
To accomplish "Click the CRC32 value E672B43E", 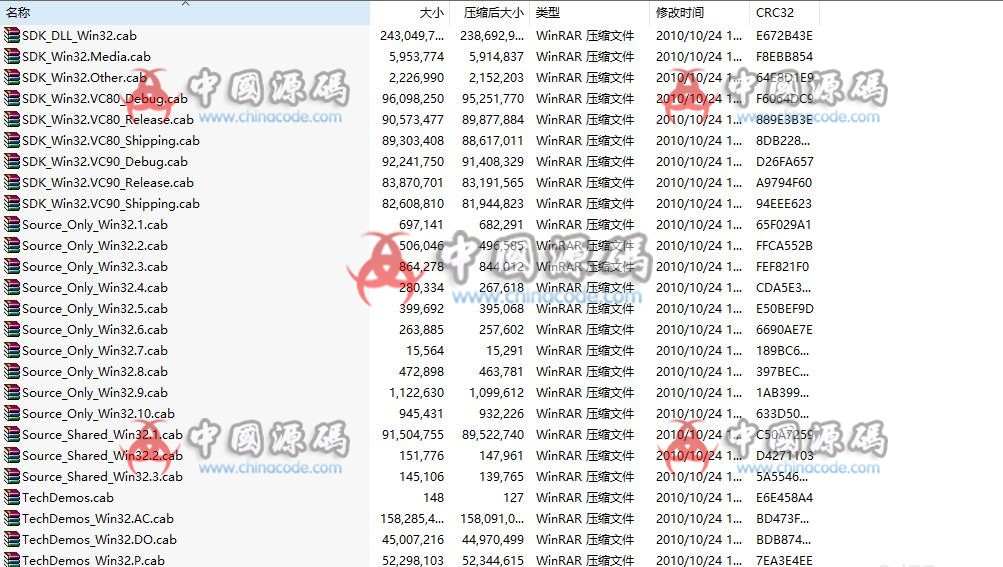I will (784, 36).
